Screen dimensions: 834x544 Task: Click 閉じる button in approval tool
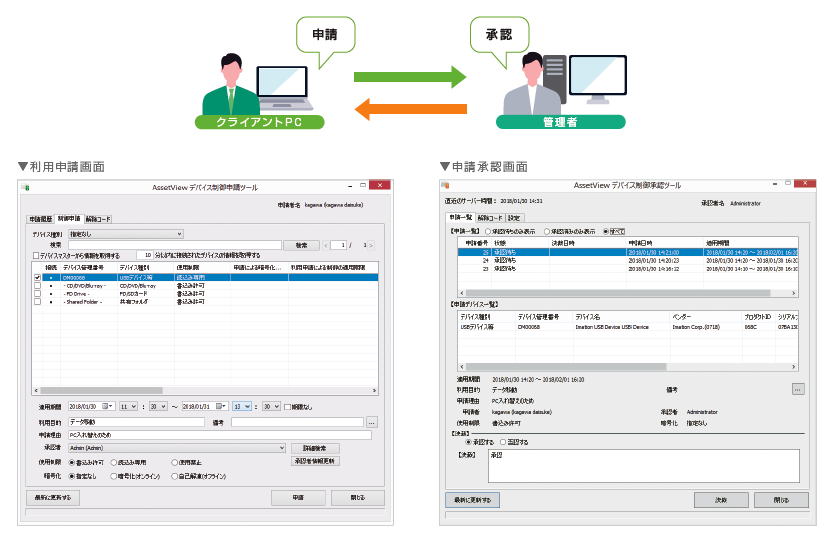[781, 500]
